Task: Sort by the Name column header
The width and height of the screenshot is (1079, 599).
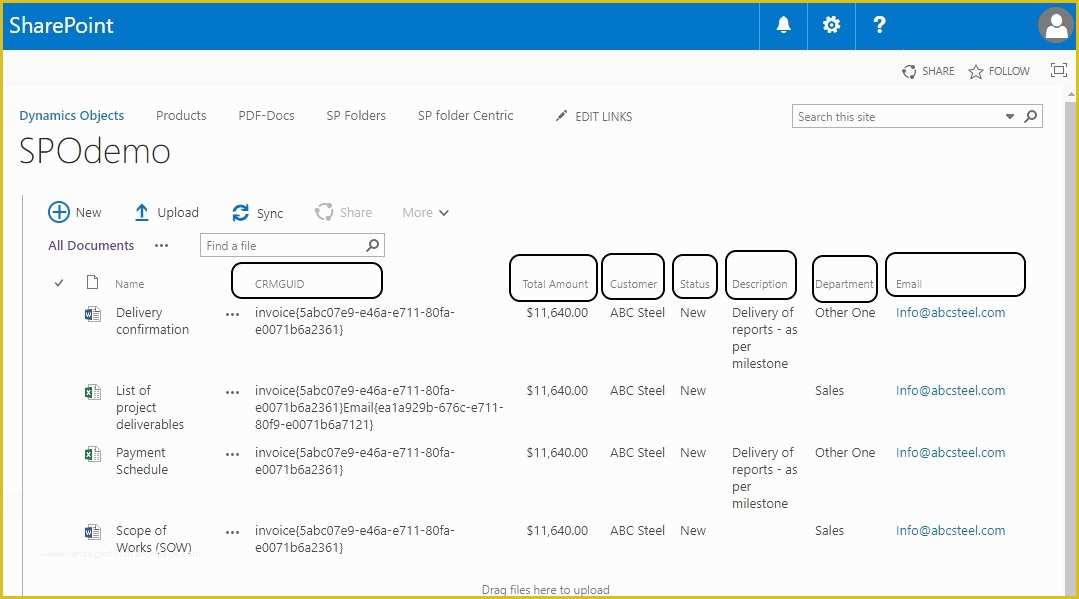Action: (129, 284)
